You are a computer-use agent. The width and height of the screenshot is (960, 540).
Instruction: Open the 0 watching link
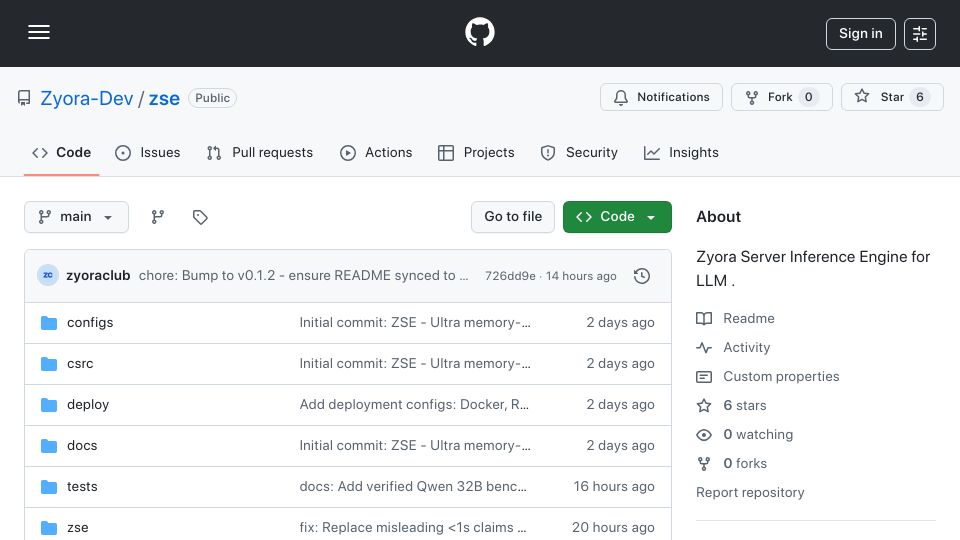(x=744, y=435)
